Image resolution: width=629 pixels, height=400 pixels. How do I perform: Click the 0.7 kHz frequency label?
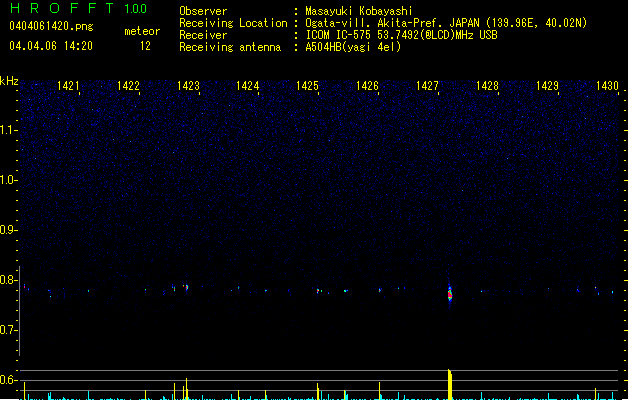(9, 330)
